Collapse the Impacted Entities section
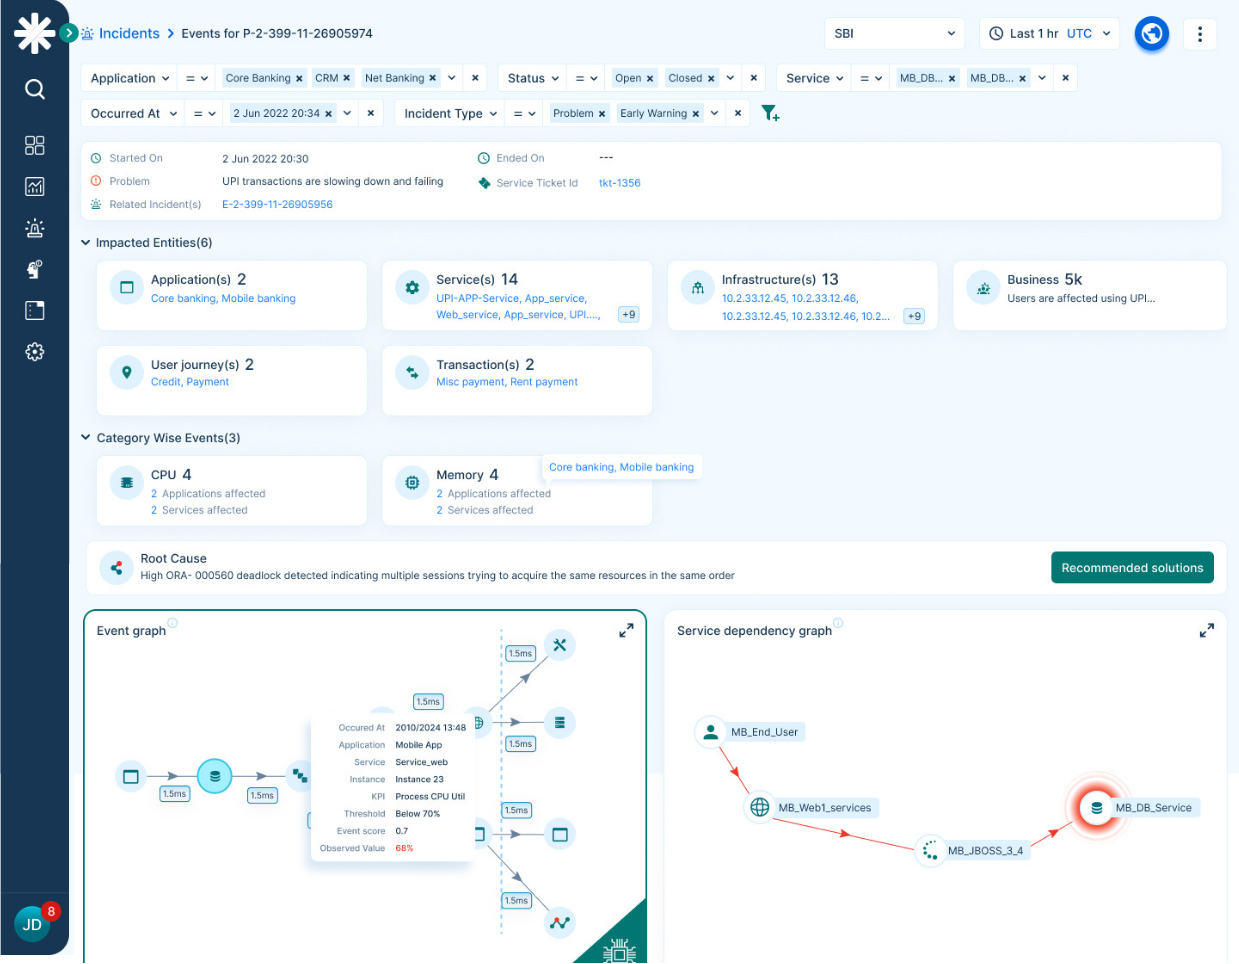 (86, 243)
